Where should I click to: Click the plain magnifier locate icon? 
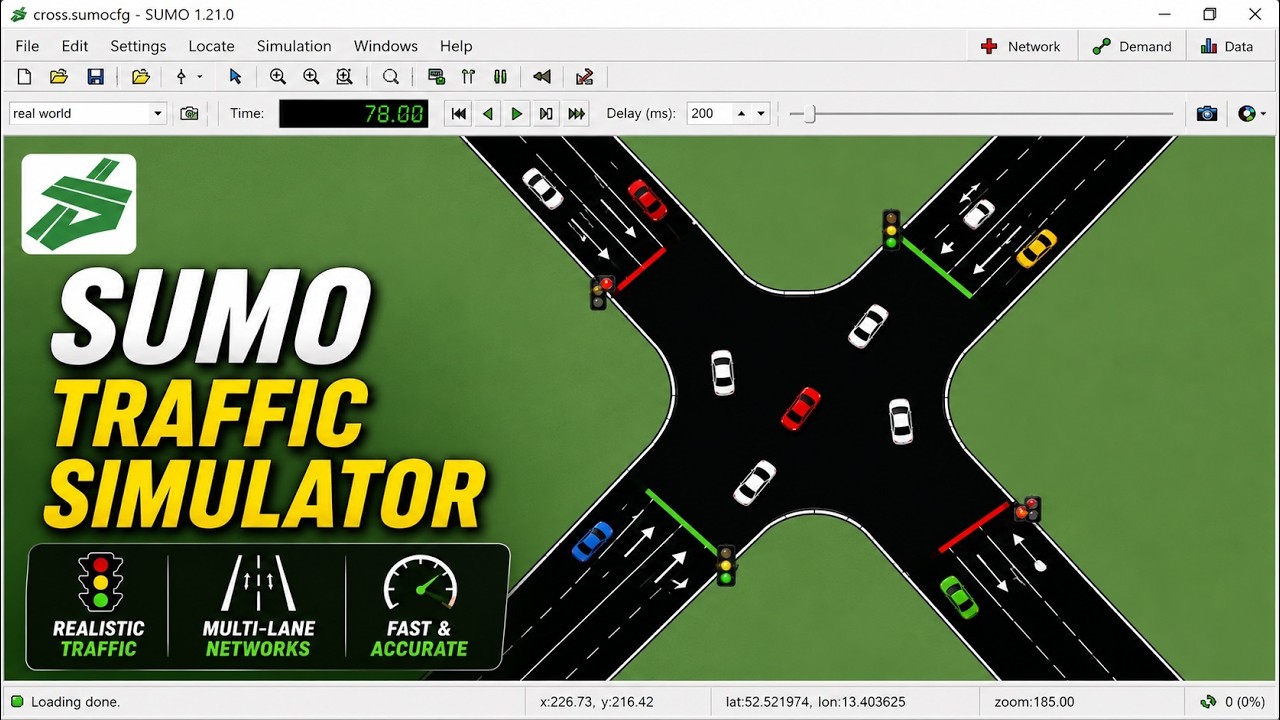[x=390, y=76]
